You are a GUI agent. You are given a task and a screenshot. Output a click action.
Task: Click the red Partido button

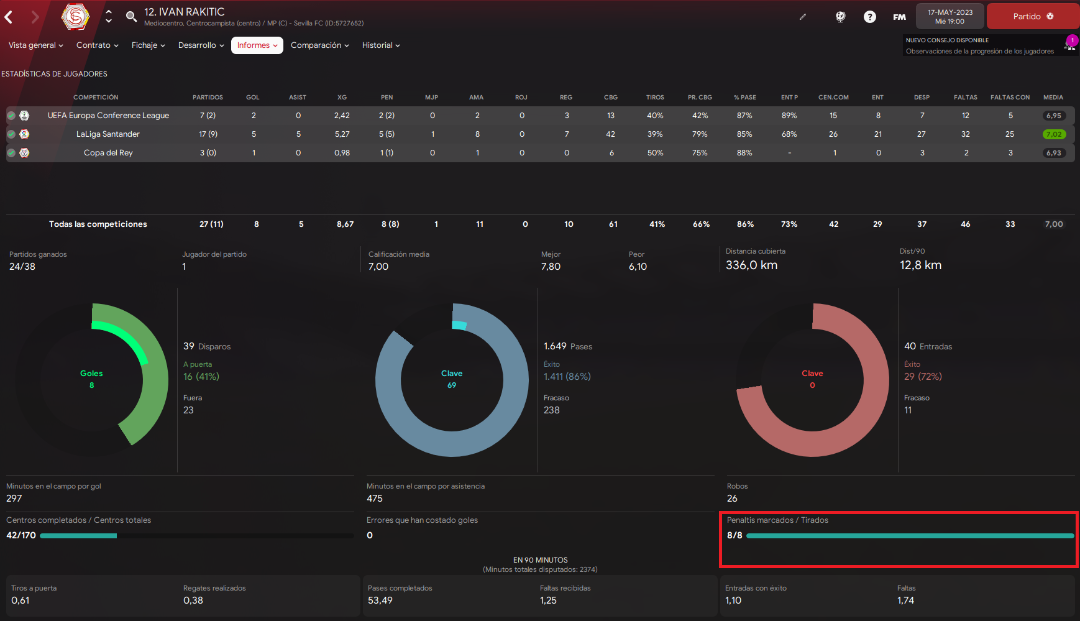click(x=1032, y=16)
